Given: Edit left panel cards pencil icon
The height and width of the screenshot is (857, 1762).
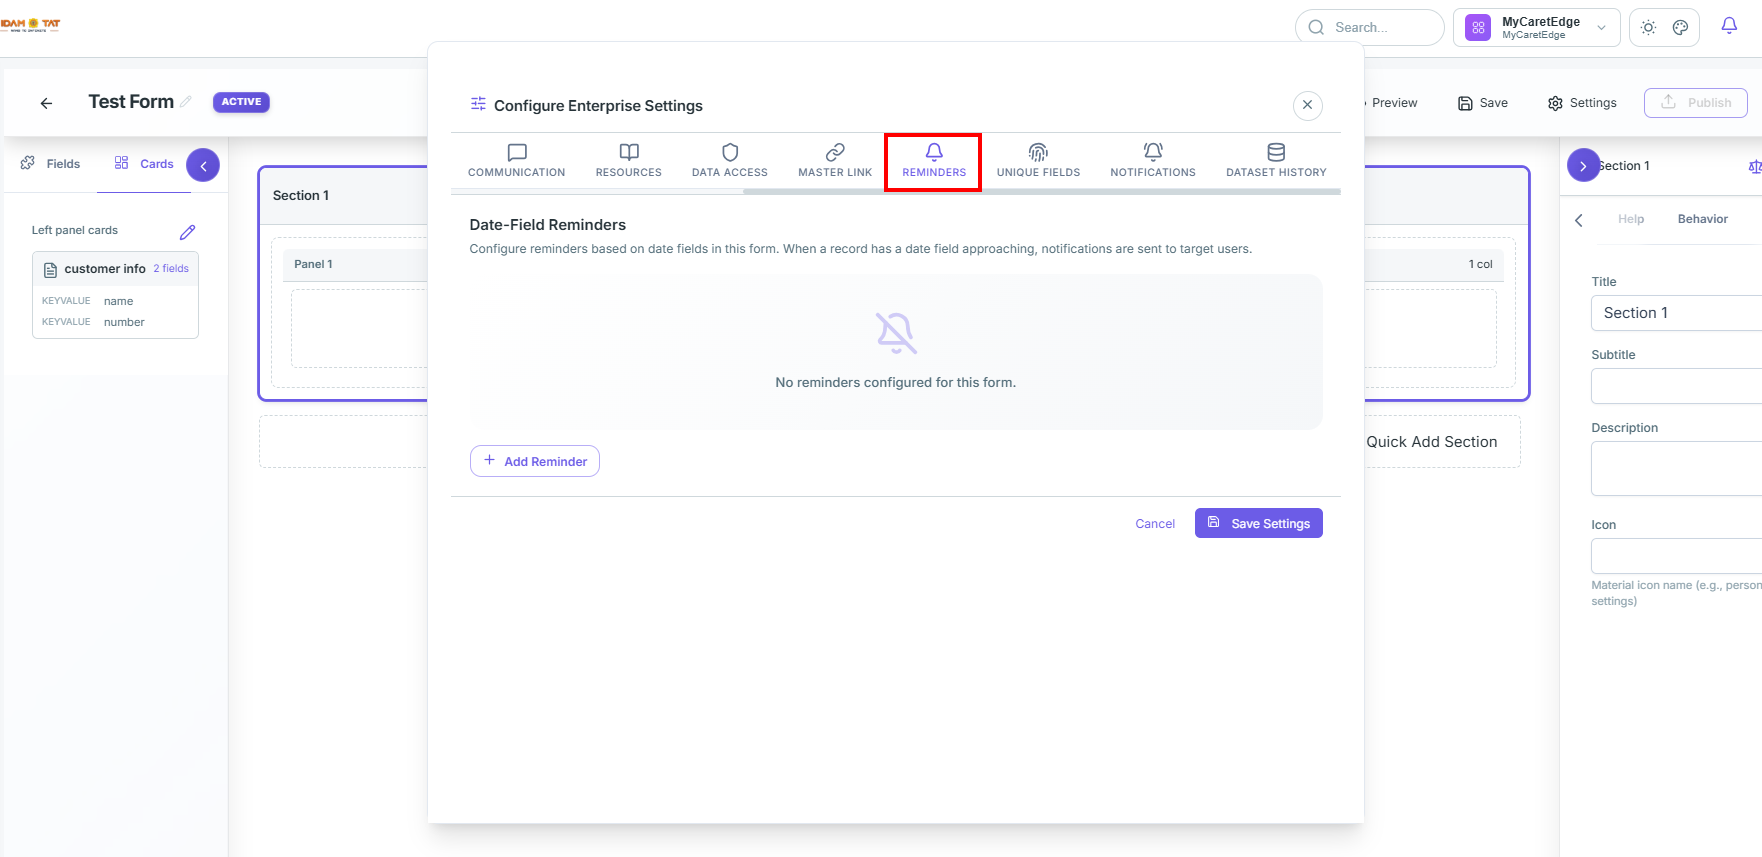Looking at the screenshot, I should tap(187, 232).
